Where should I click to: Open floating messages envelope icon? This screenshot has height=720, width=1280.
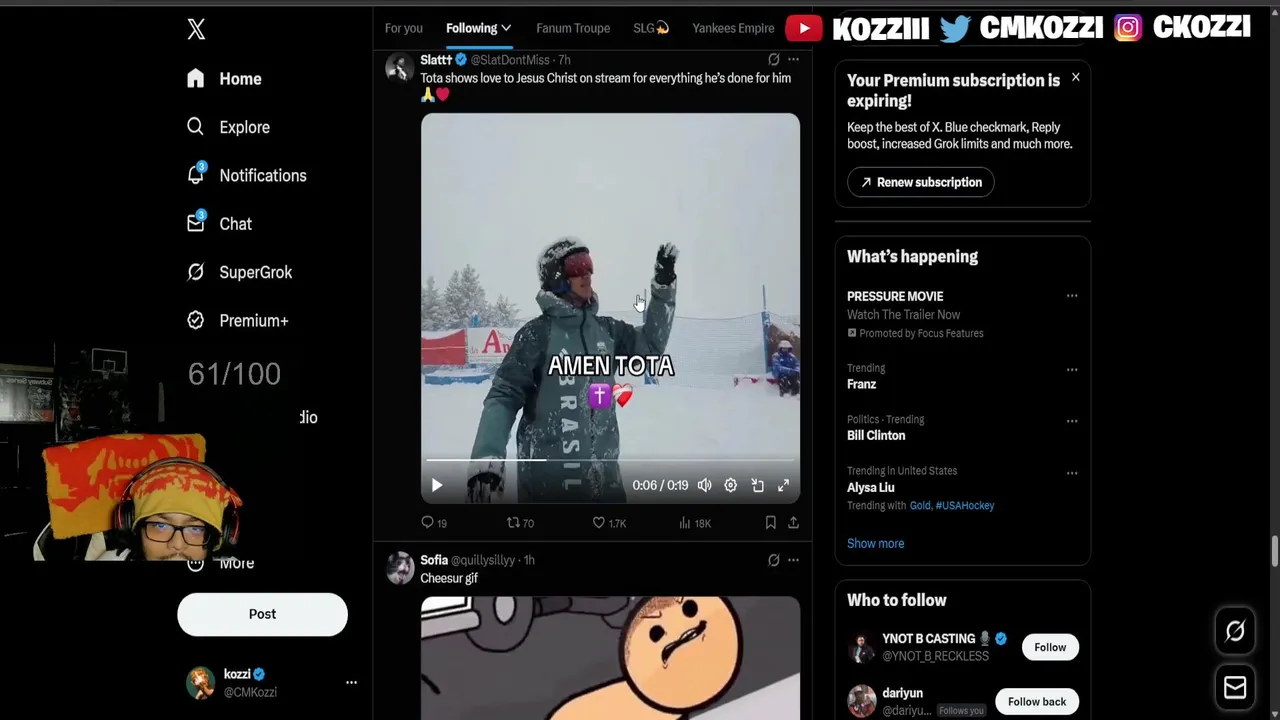pyautogui.click(x=1235, y=687)
